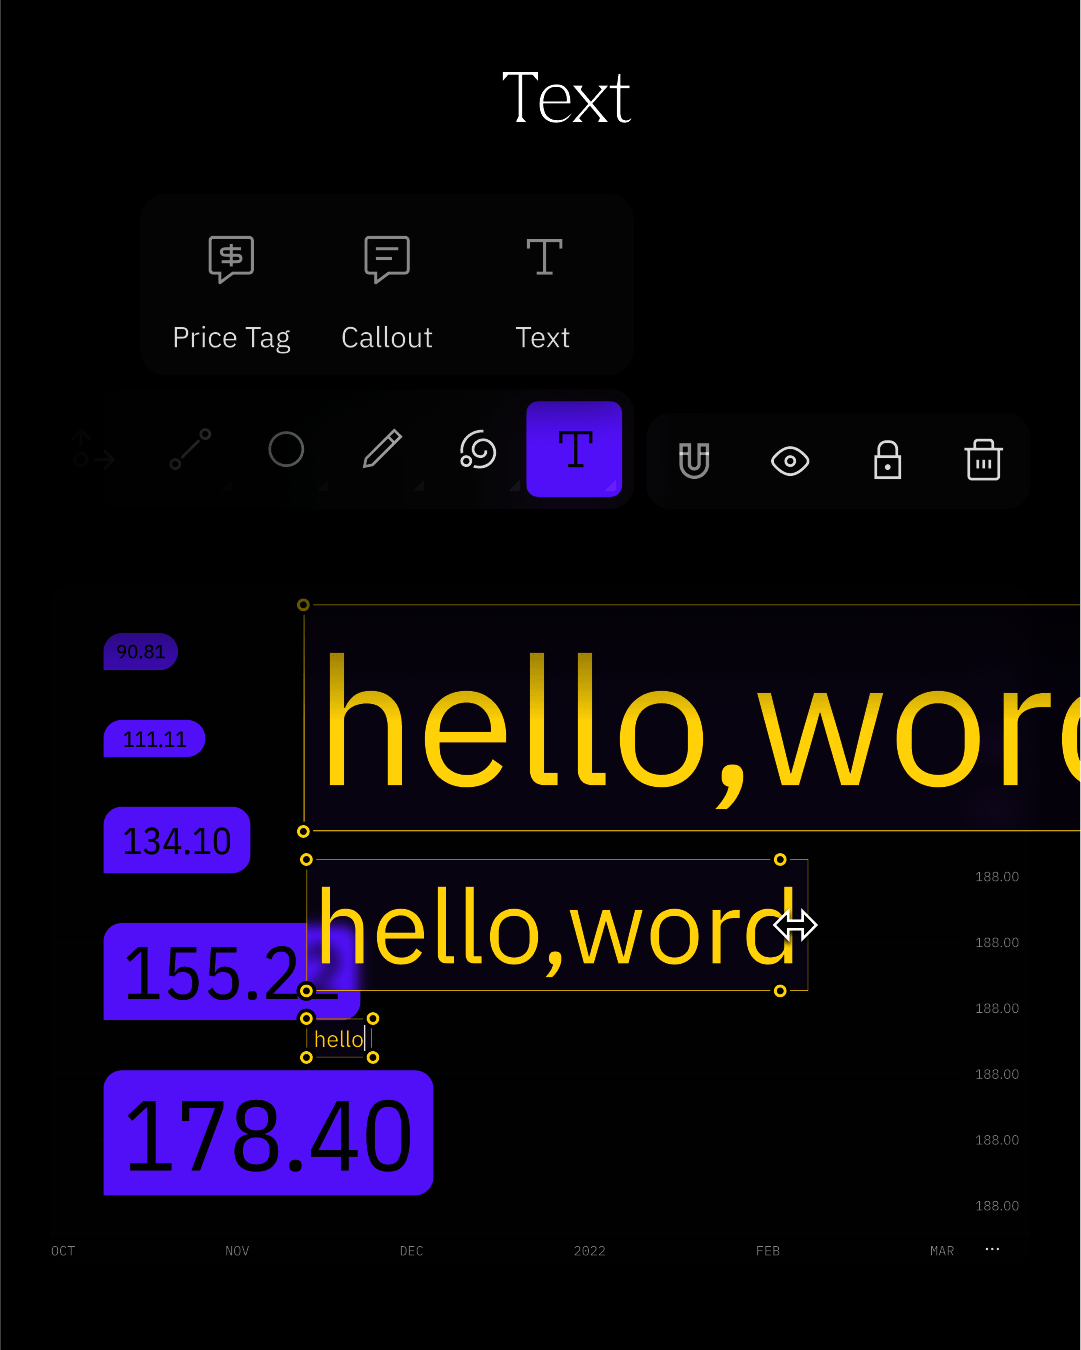Image resolution: width=1081 pixels, height=1350 pixels.
Task: Expand the pencil tool submenu corner arrow
Action: (x=419, y=486)
